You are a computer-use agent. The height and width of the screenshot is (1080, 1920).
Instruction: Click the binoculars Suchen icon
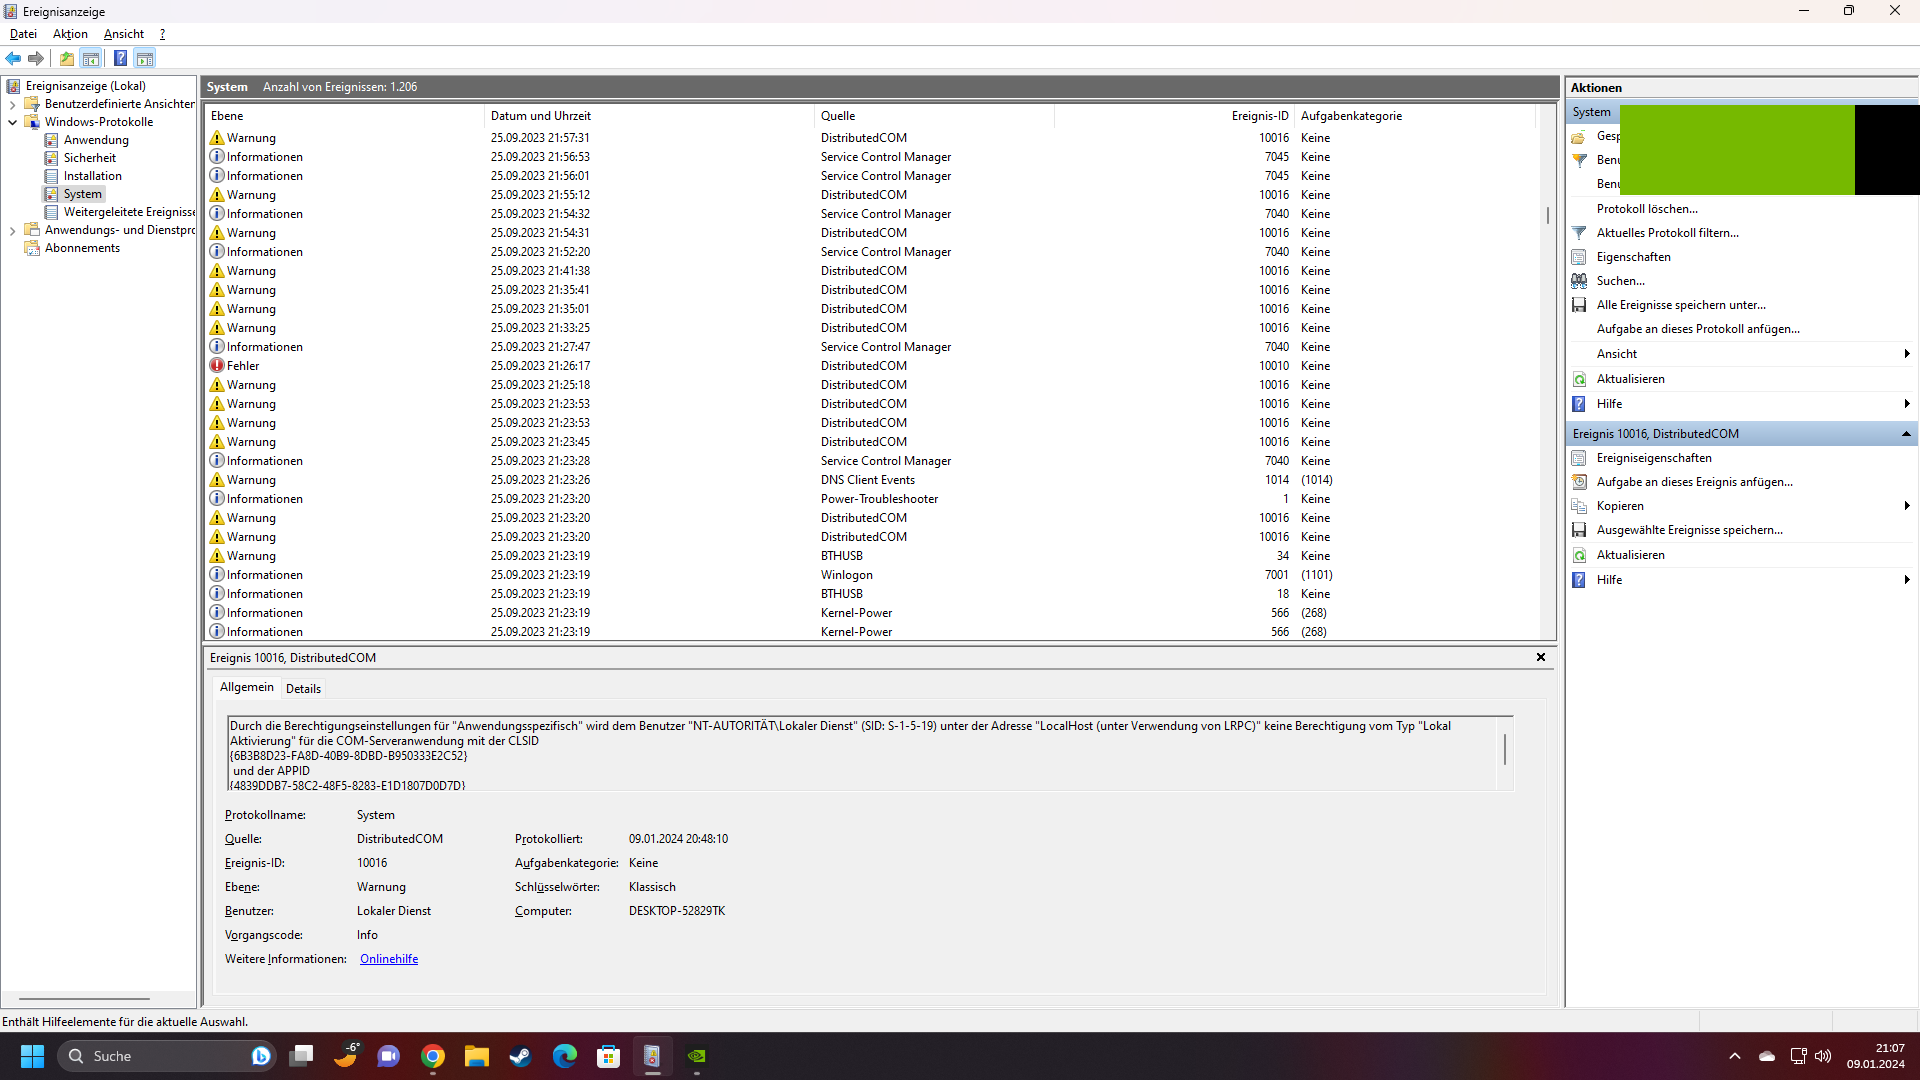coord(1579,281)
